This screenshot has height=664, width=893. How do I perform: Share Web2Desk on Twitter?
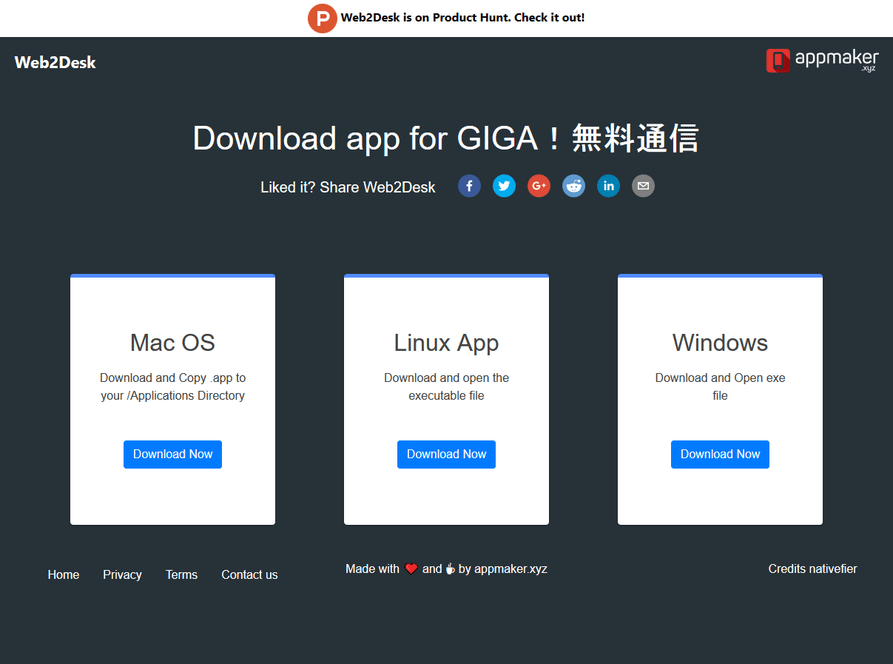click(504, 186)
